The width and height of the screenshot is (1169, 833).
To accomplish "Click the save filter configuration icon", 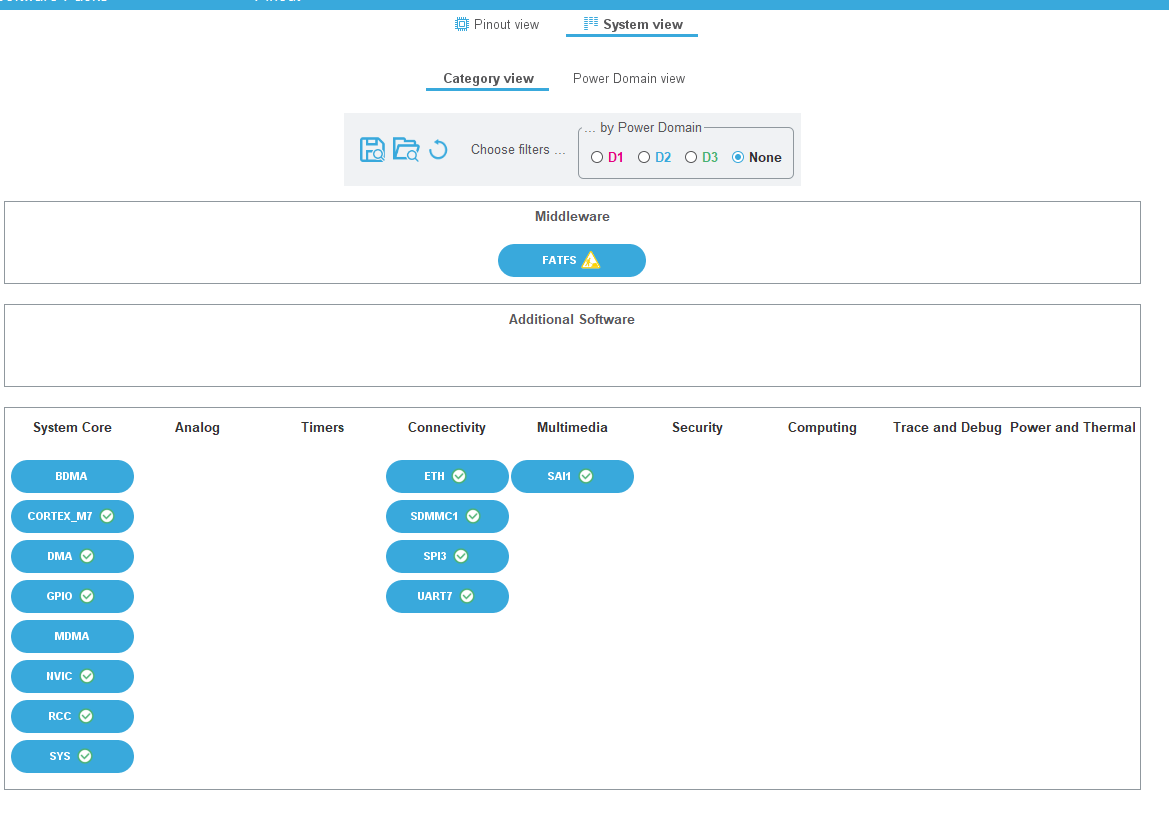I will pos(372,150).
